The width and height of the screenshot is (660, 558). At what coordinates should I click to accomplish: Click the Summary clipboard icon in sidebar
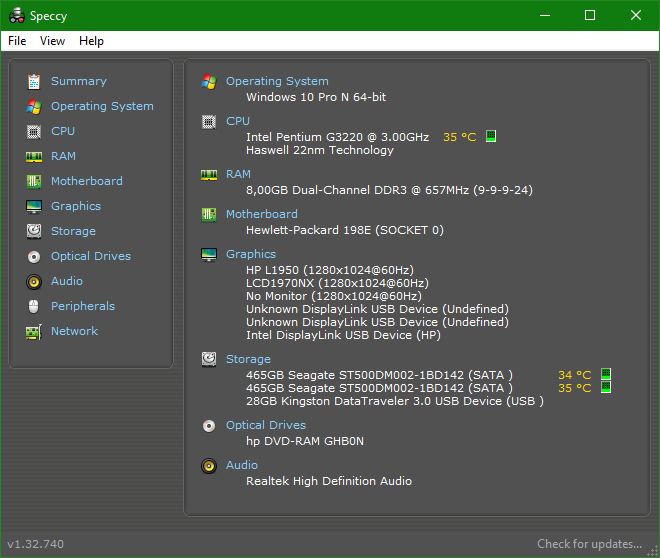click(34, 82)
